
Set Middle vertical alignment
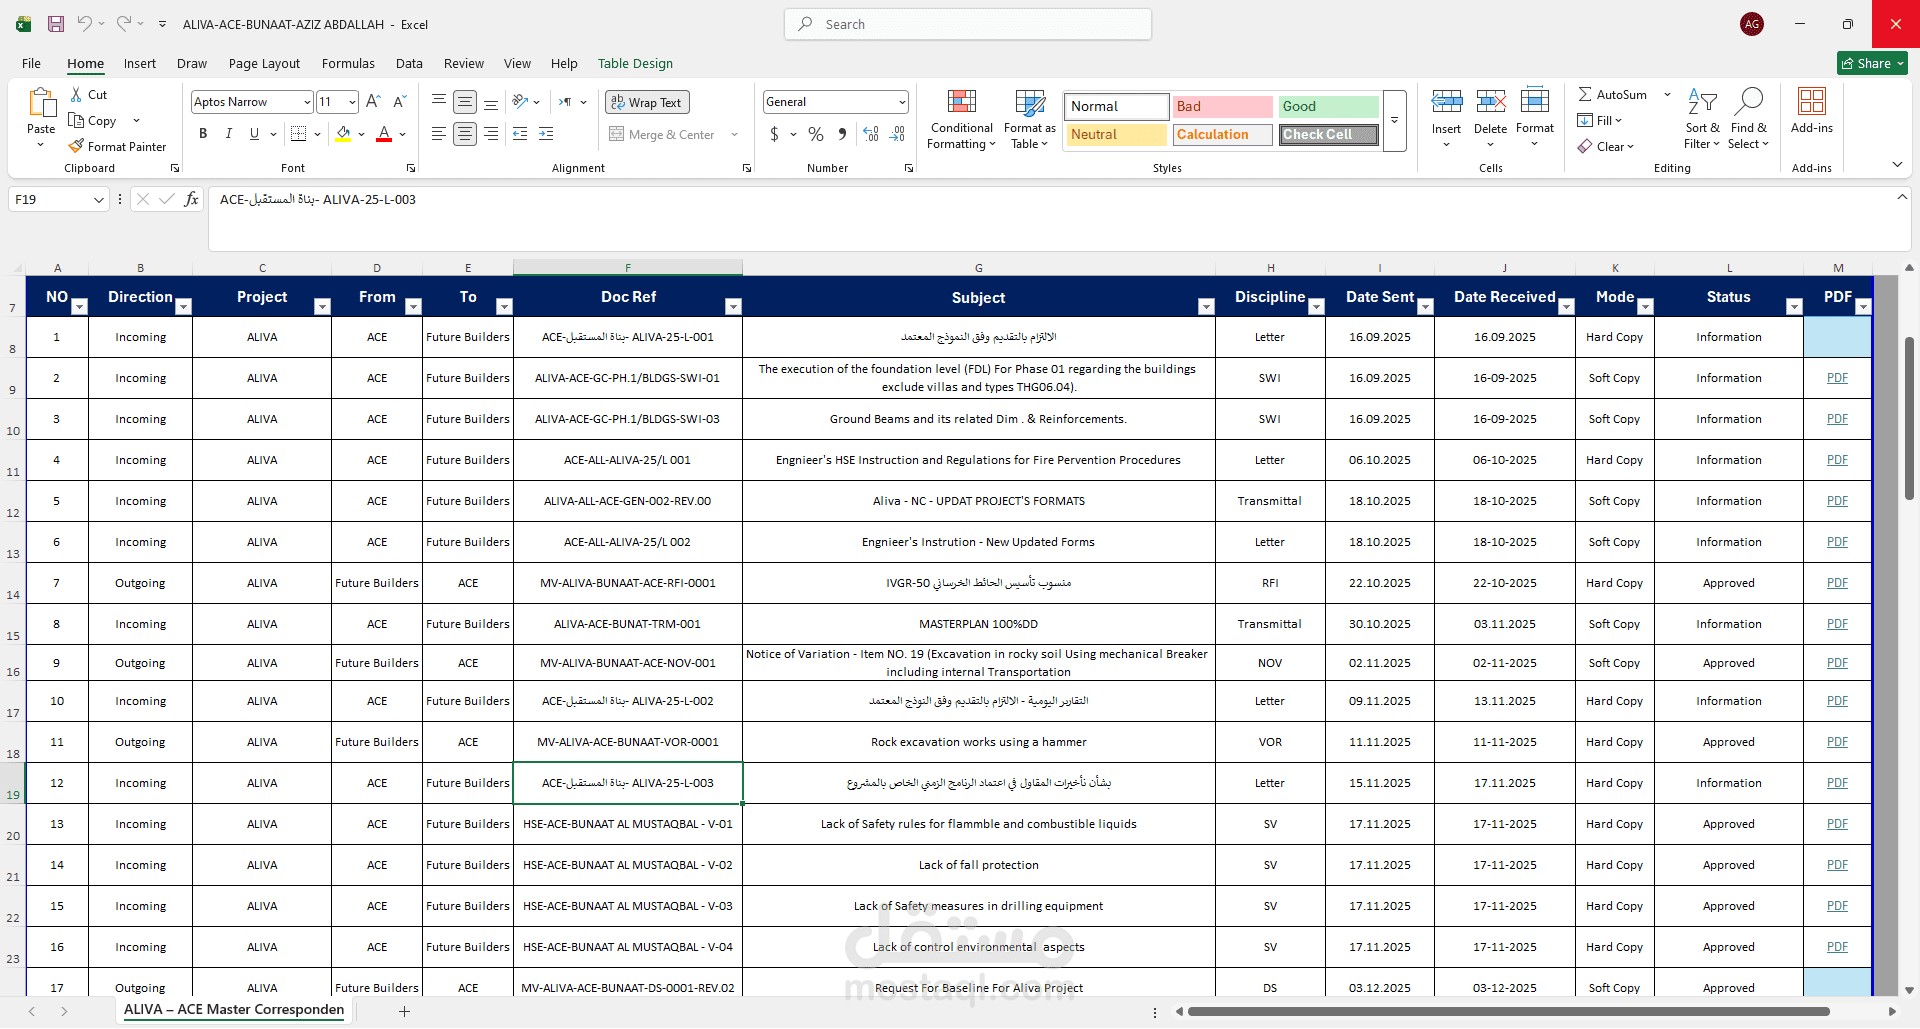pos(465,101)
